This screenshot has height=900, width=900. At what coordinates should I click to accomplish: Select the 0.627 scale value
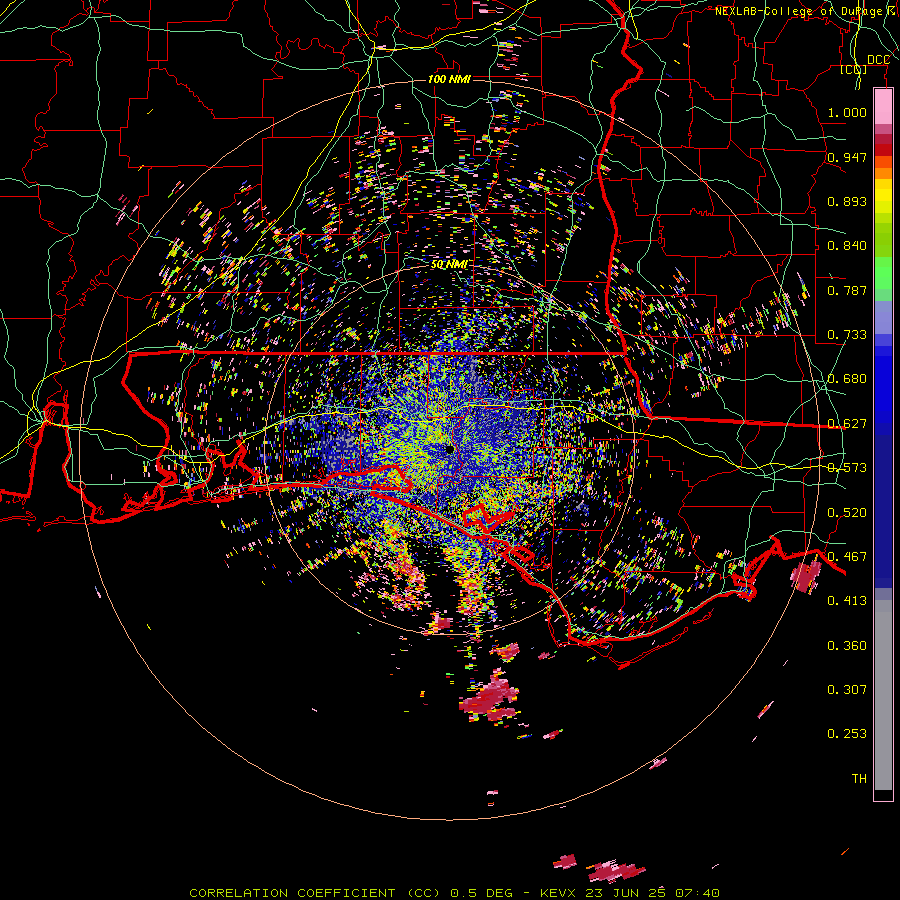point(847,424)
